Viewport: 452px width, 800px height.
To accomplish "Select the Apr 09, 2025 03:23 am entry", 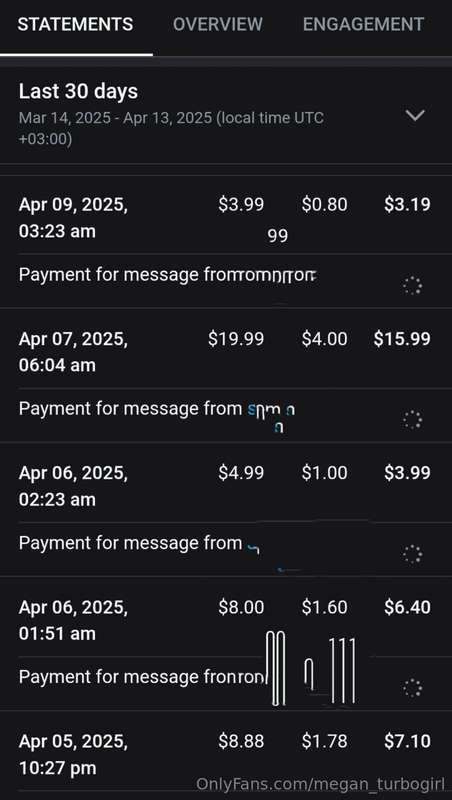I will (225, 218).
